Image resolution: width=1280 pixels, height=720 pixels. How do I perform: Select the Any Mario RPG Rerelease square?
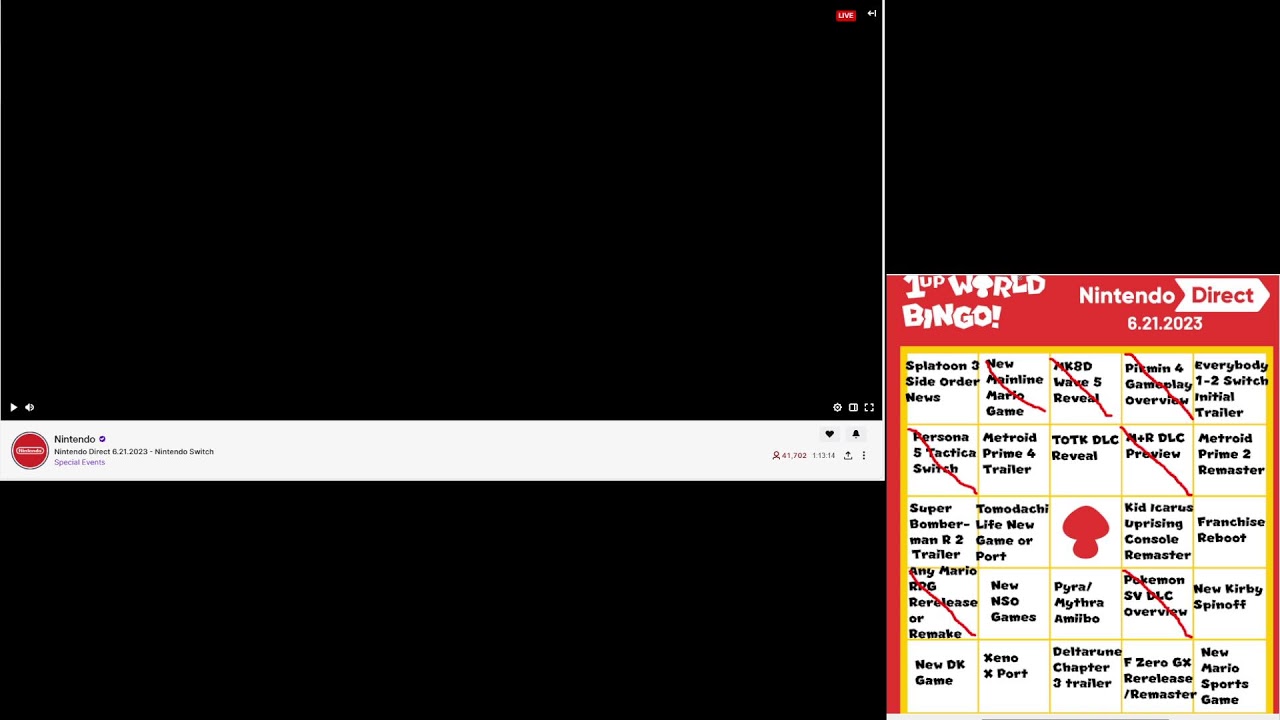pyautogui.click(x=941, y=603)
